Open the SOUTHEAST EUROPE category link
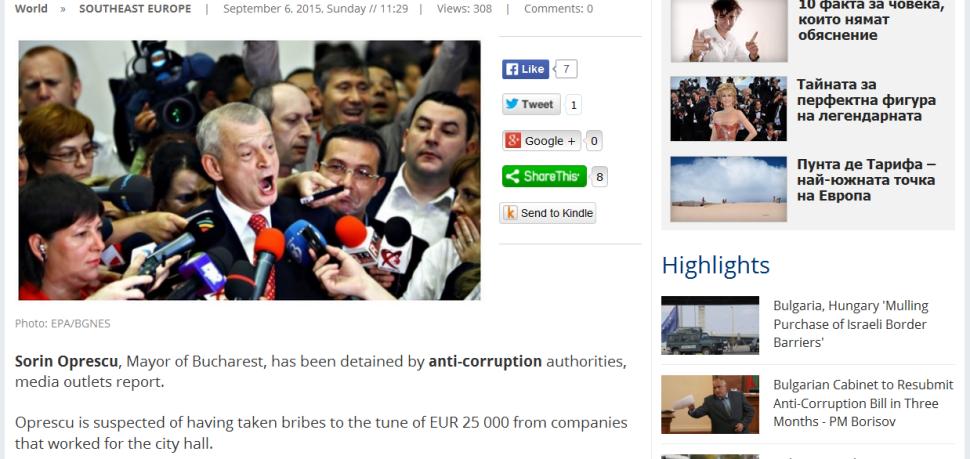970x459 pixels. click(x=135, y=9)
